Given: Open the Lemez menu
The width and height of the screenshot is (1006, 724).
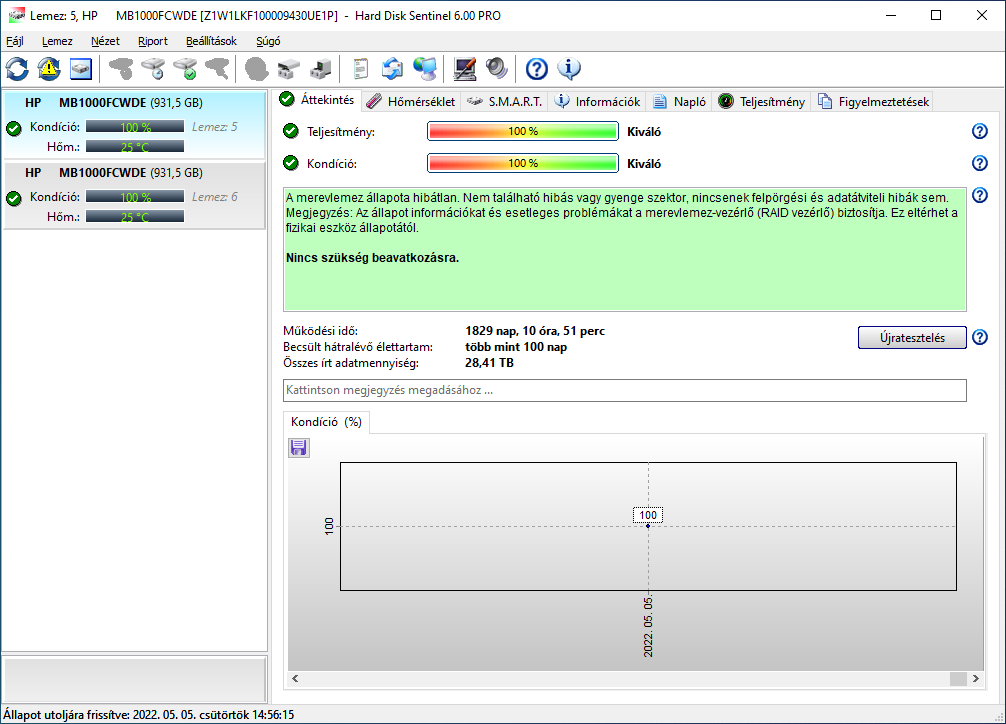Looking at the screenshot, I should point(57,41).
